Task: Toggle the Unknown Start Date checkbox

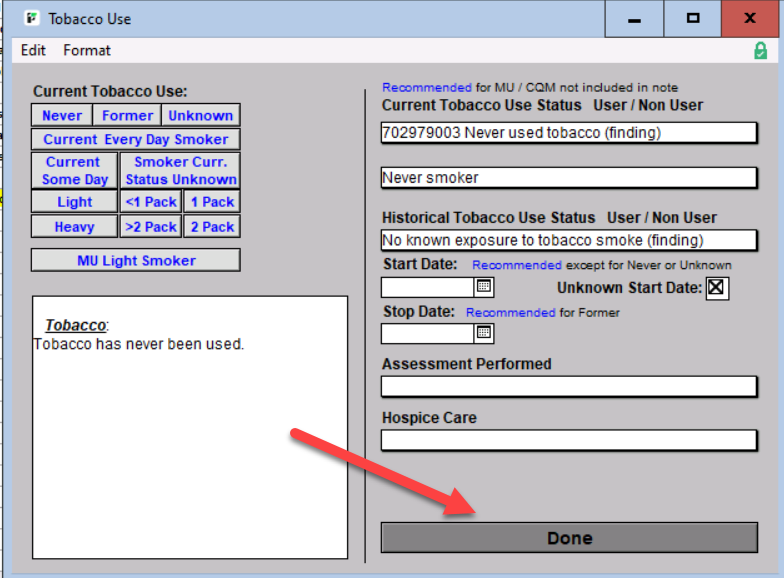Action: (716, 288)
